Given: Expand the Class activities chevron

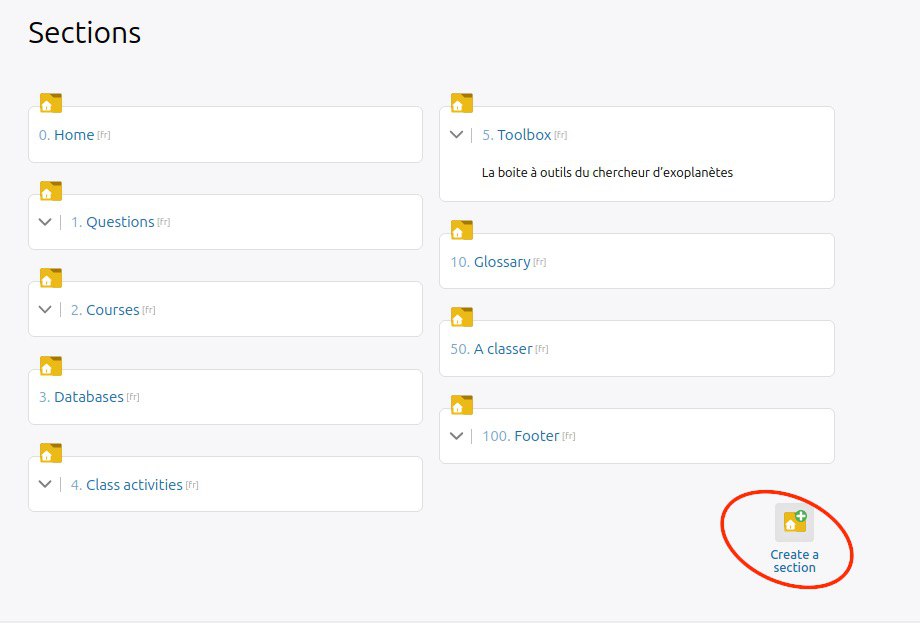Looking at the screenshot, I should tap(45, 484).
